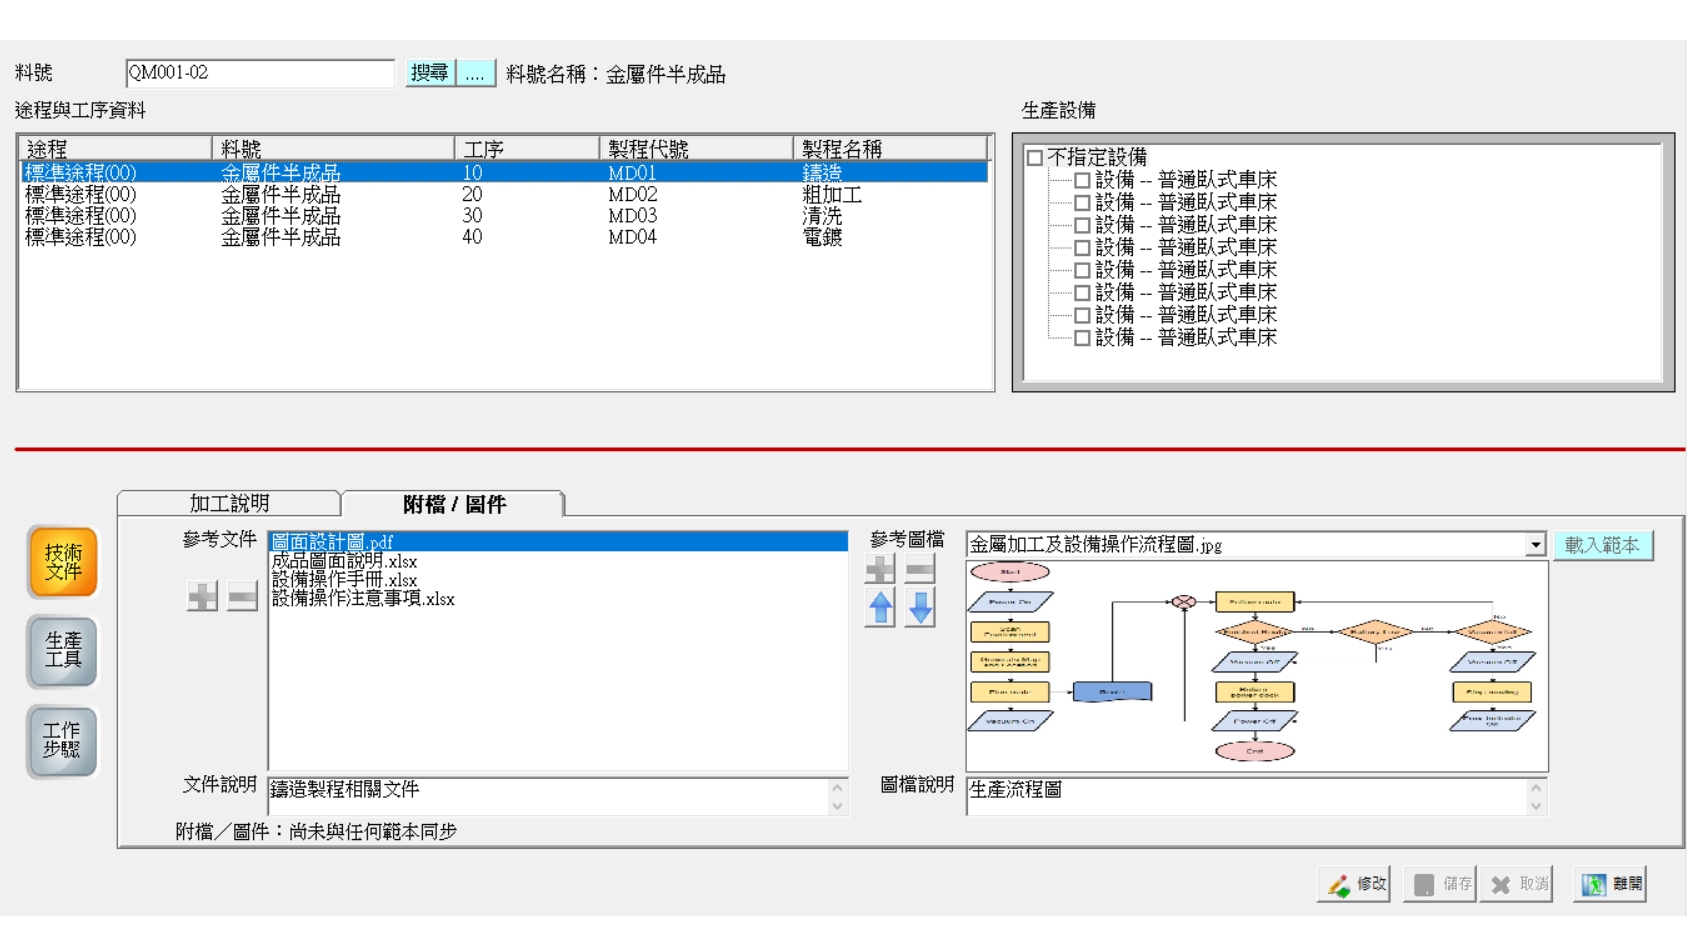Select the row with 製程名稱 粗加工
Image resolution: width=1688 pixels, height=939 pixels.
[x=504, y=194]
